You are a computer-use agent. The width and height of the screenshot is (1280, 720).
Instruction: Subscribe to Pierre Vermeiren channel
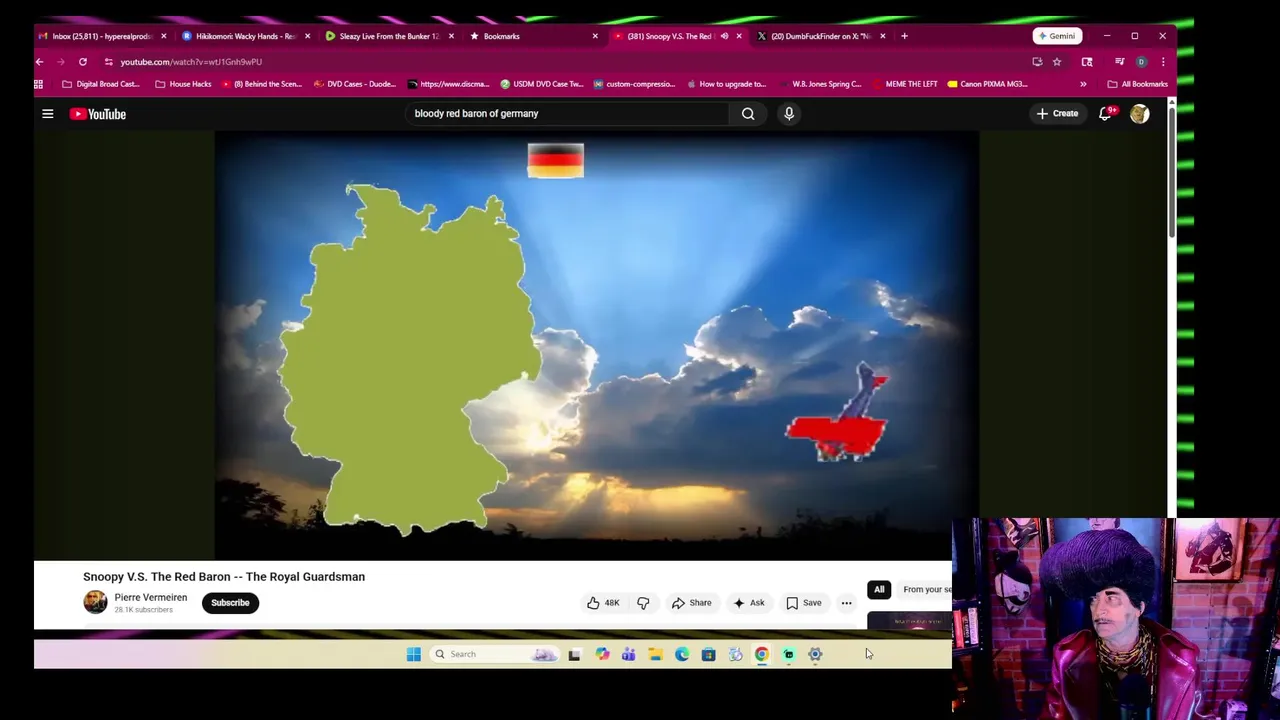point(230,603)
